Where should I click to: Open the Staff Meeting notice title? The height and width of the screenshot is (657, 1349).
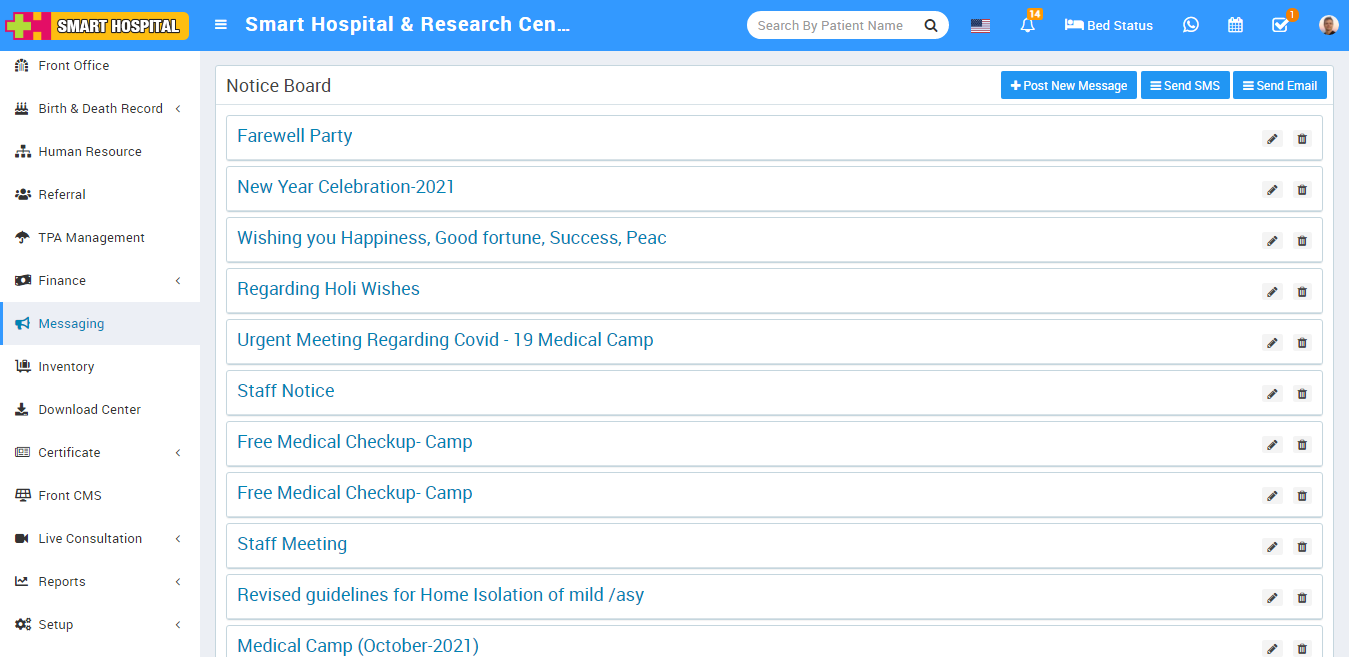(292, 544)
